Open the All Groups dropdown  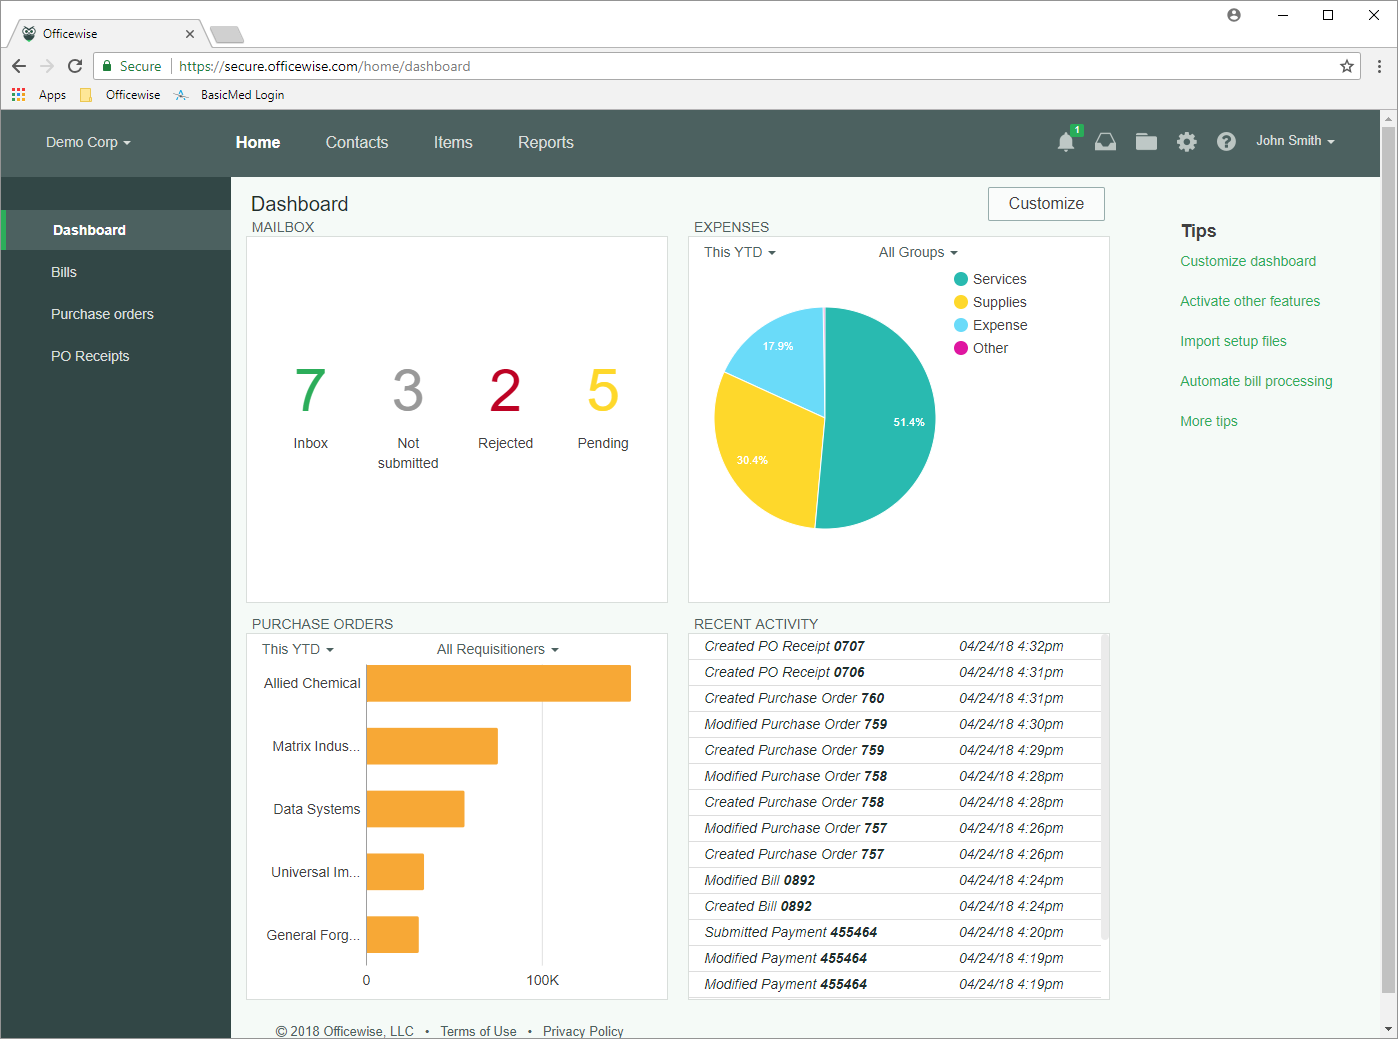click(917, 252)
